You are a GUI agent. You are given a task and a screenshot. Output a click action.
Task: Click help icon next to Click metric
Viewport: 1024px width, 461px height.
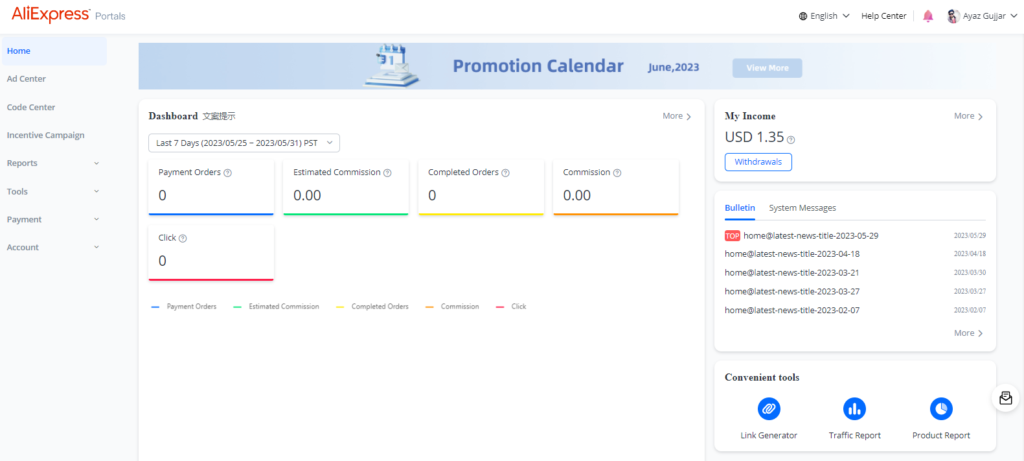pyautogui.click(x=183, y=238)
